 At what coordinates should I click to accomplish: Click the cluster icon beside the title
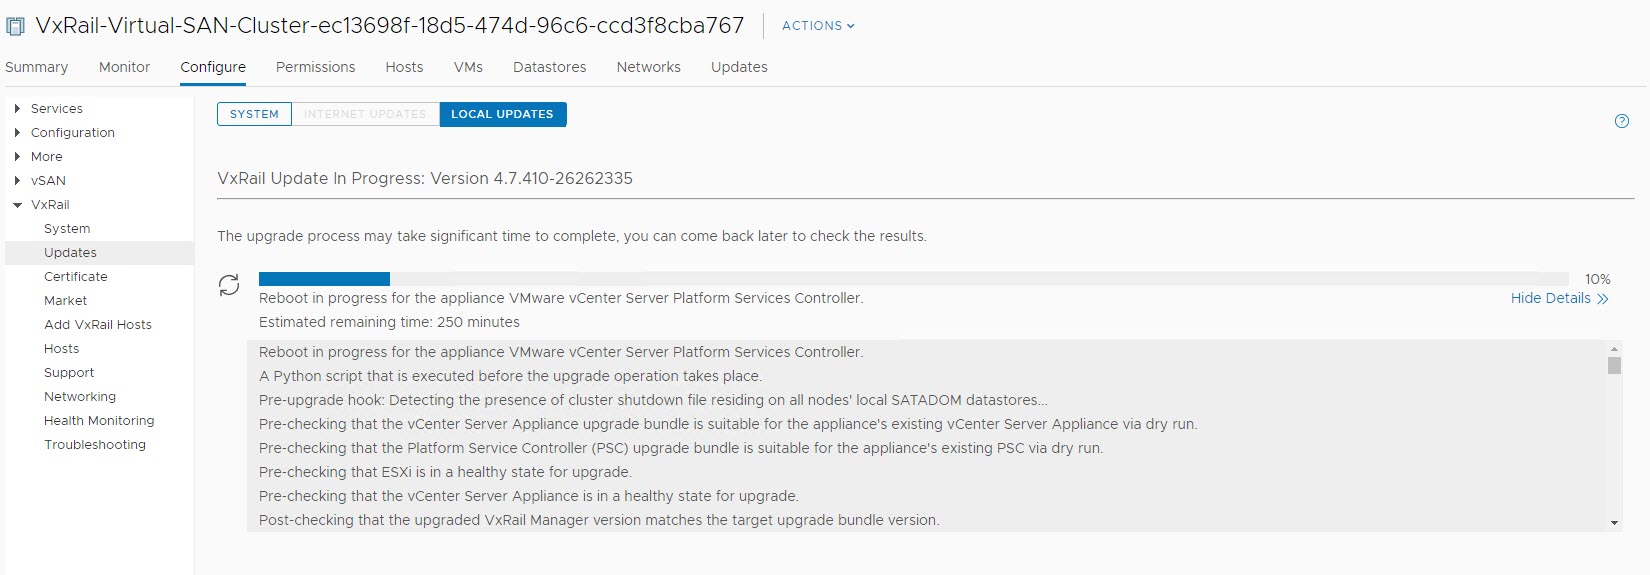(x=15, y=26)
